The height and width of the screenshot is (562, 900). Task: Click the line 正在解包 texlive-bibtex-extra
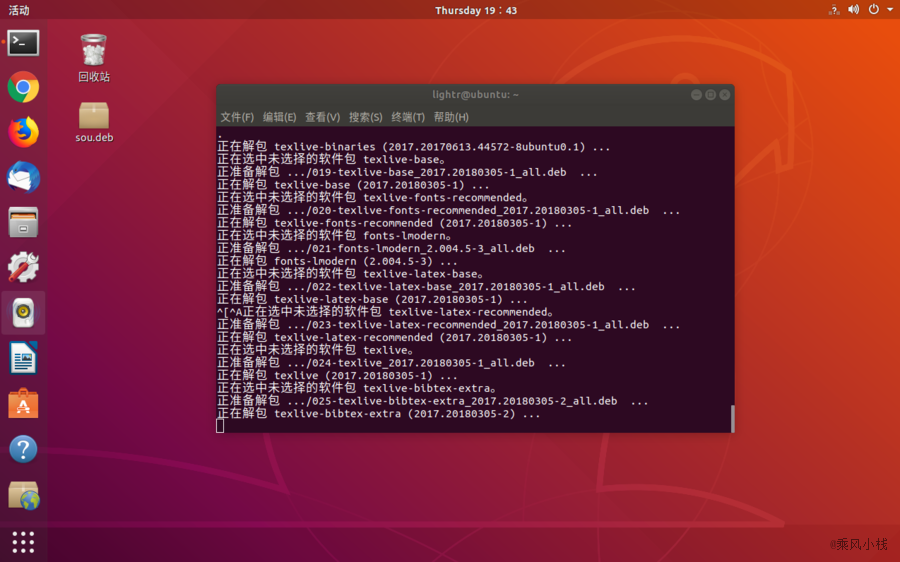[x=378, y=414]
